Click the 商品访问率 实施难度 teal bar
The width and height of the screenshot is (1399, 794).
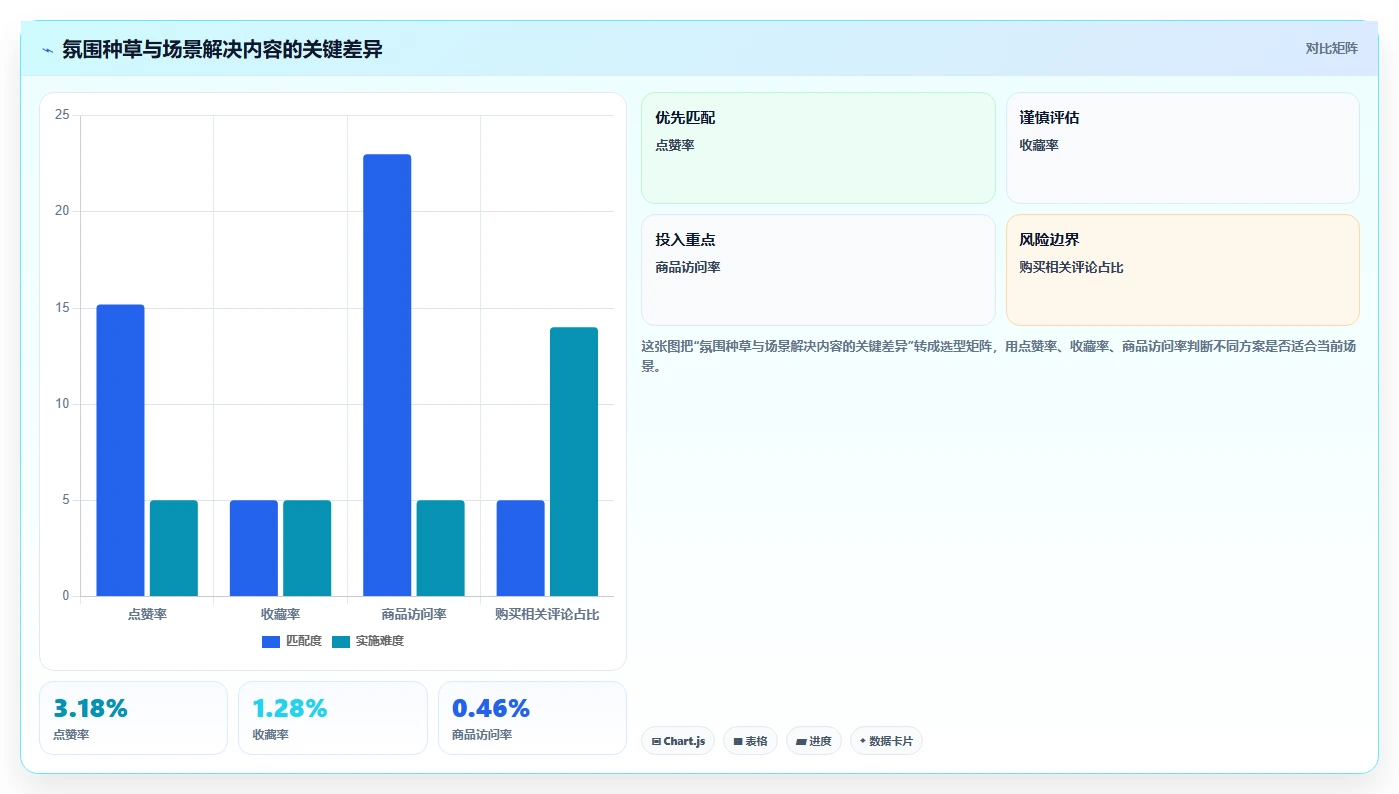coord(441,548)
